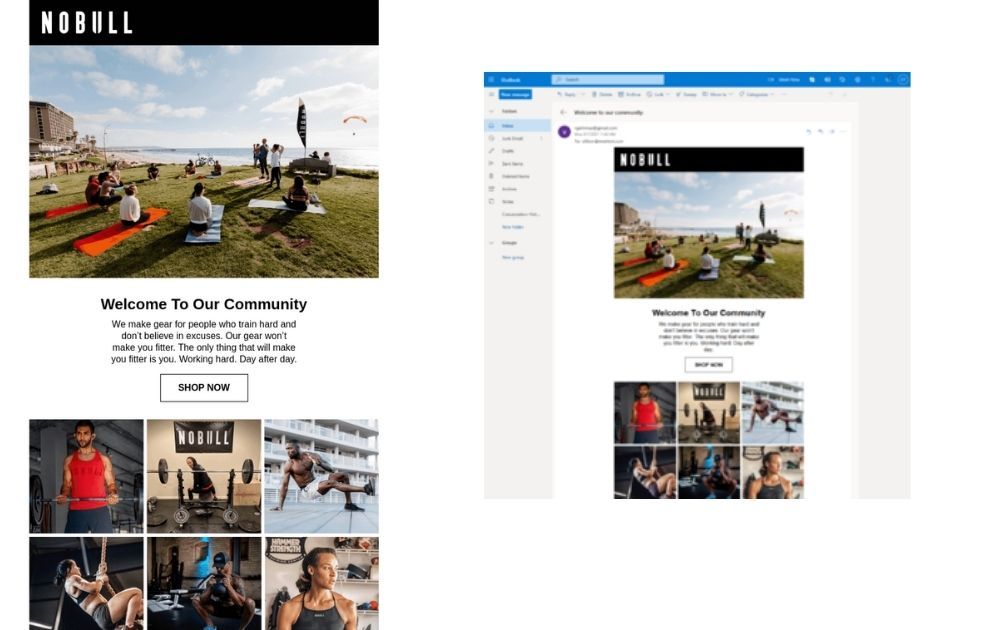This screenshot has height=630, width=1000.
Task: Click the sender's purple avatar circle
Action: click(x=564, y=131)
